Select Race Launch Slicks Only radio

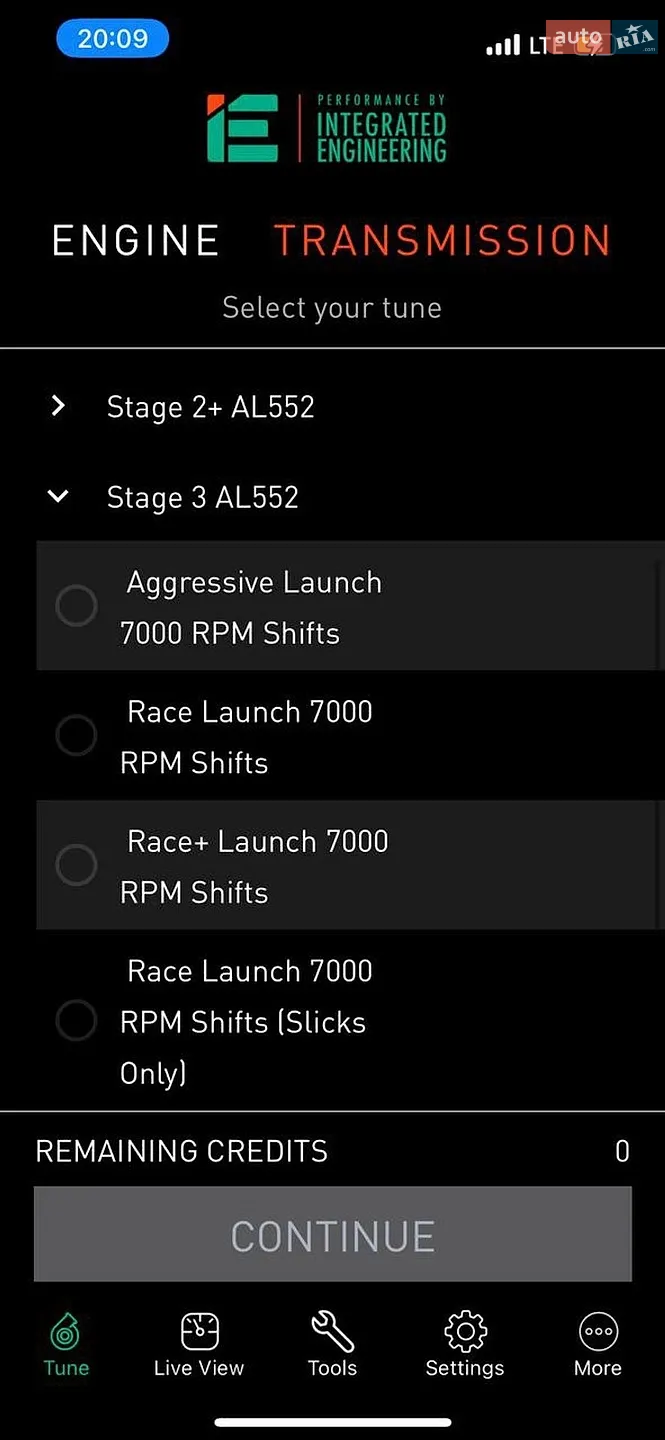76,1021
